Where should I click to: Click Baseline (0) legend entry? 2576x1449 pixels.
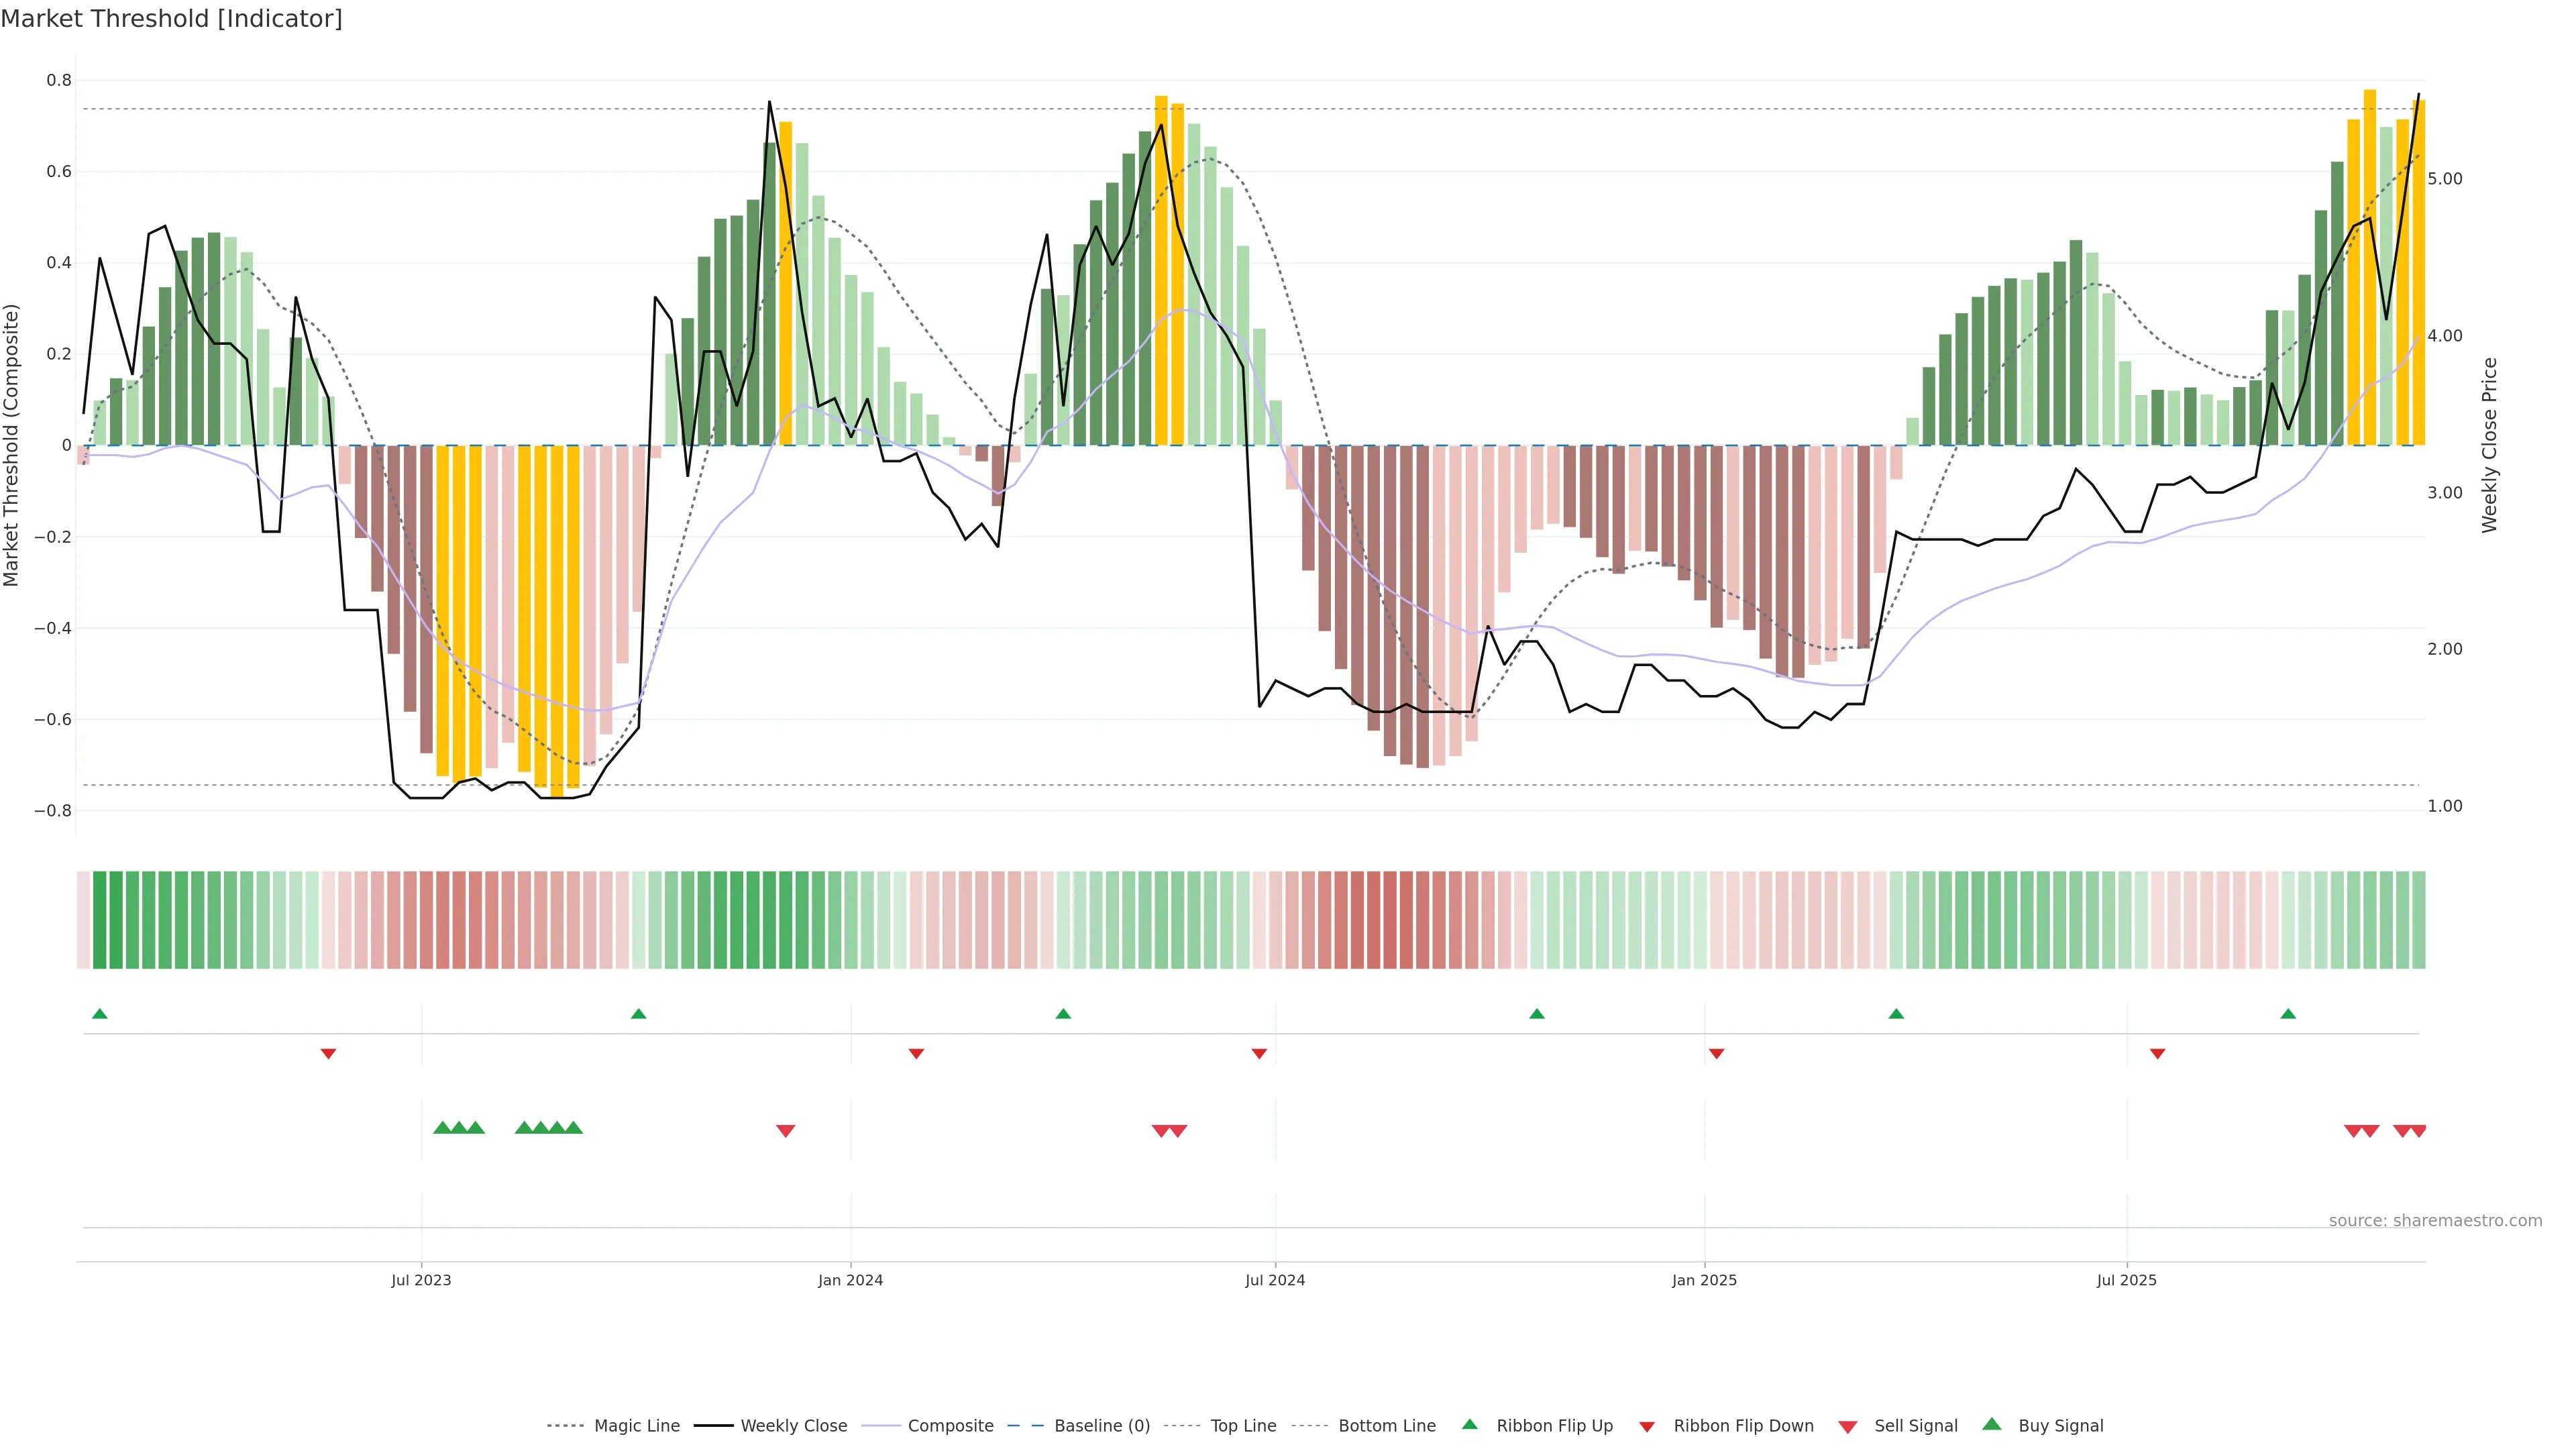1101,1425
